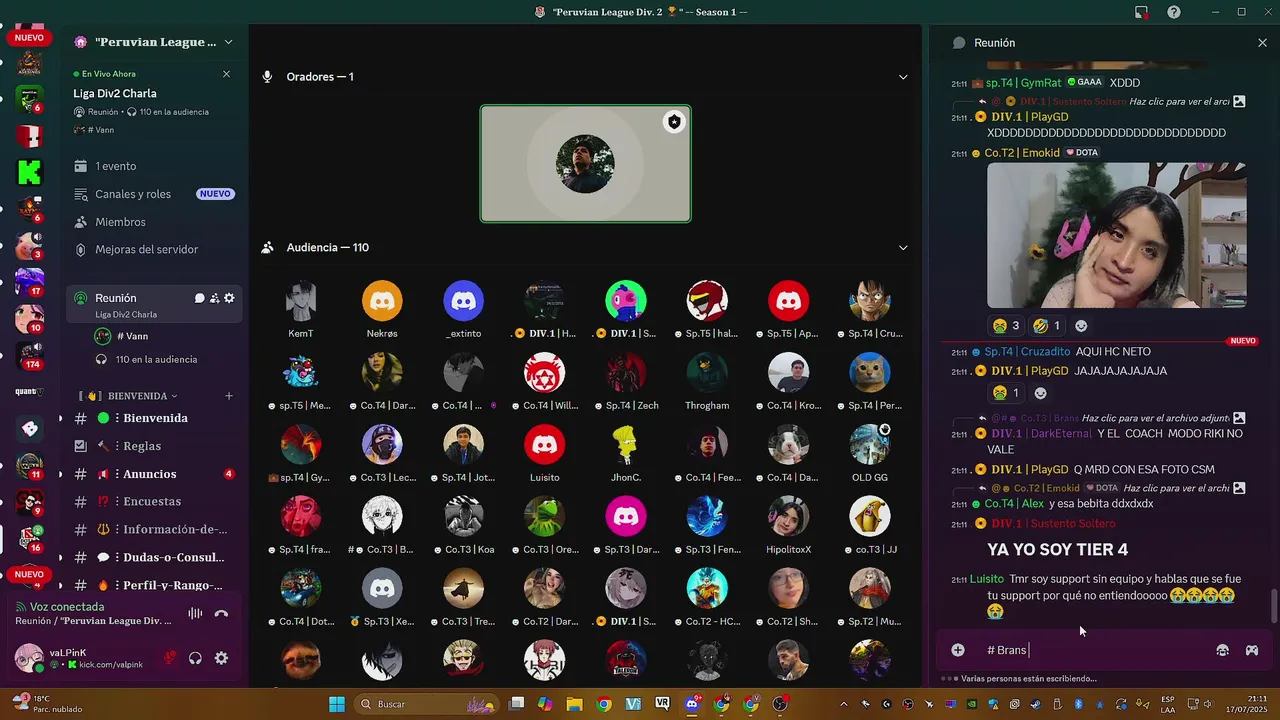This screenshot has width=1280, height=720.
Task: Collapse the Audiencia — 110 section chevron
Action: 903,248
